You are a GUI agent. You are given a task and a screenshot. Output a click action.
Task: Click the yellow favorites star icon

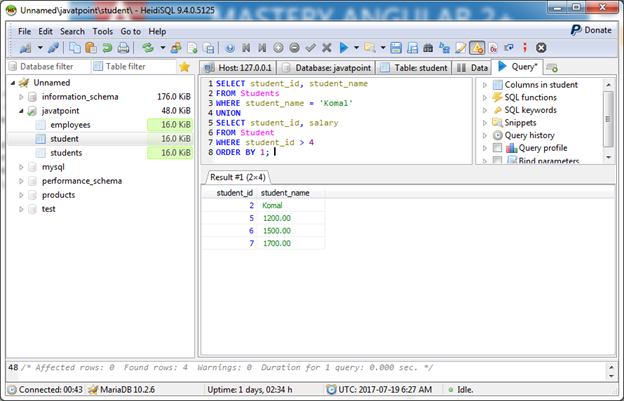coord(184,67)
